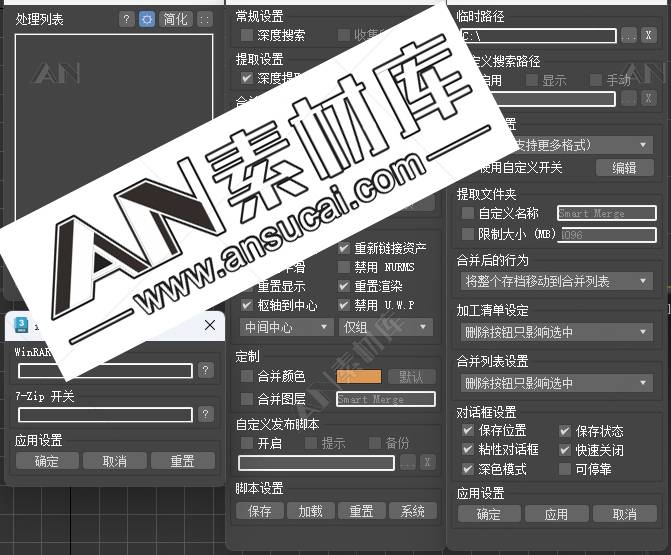Click 重置 in the small settings dialog
The image size is (671, 555).
click(x=183, y=461)
